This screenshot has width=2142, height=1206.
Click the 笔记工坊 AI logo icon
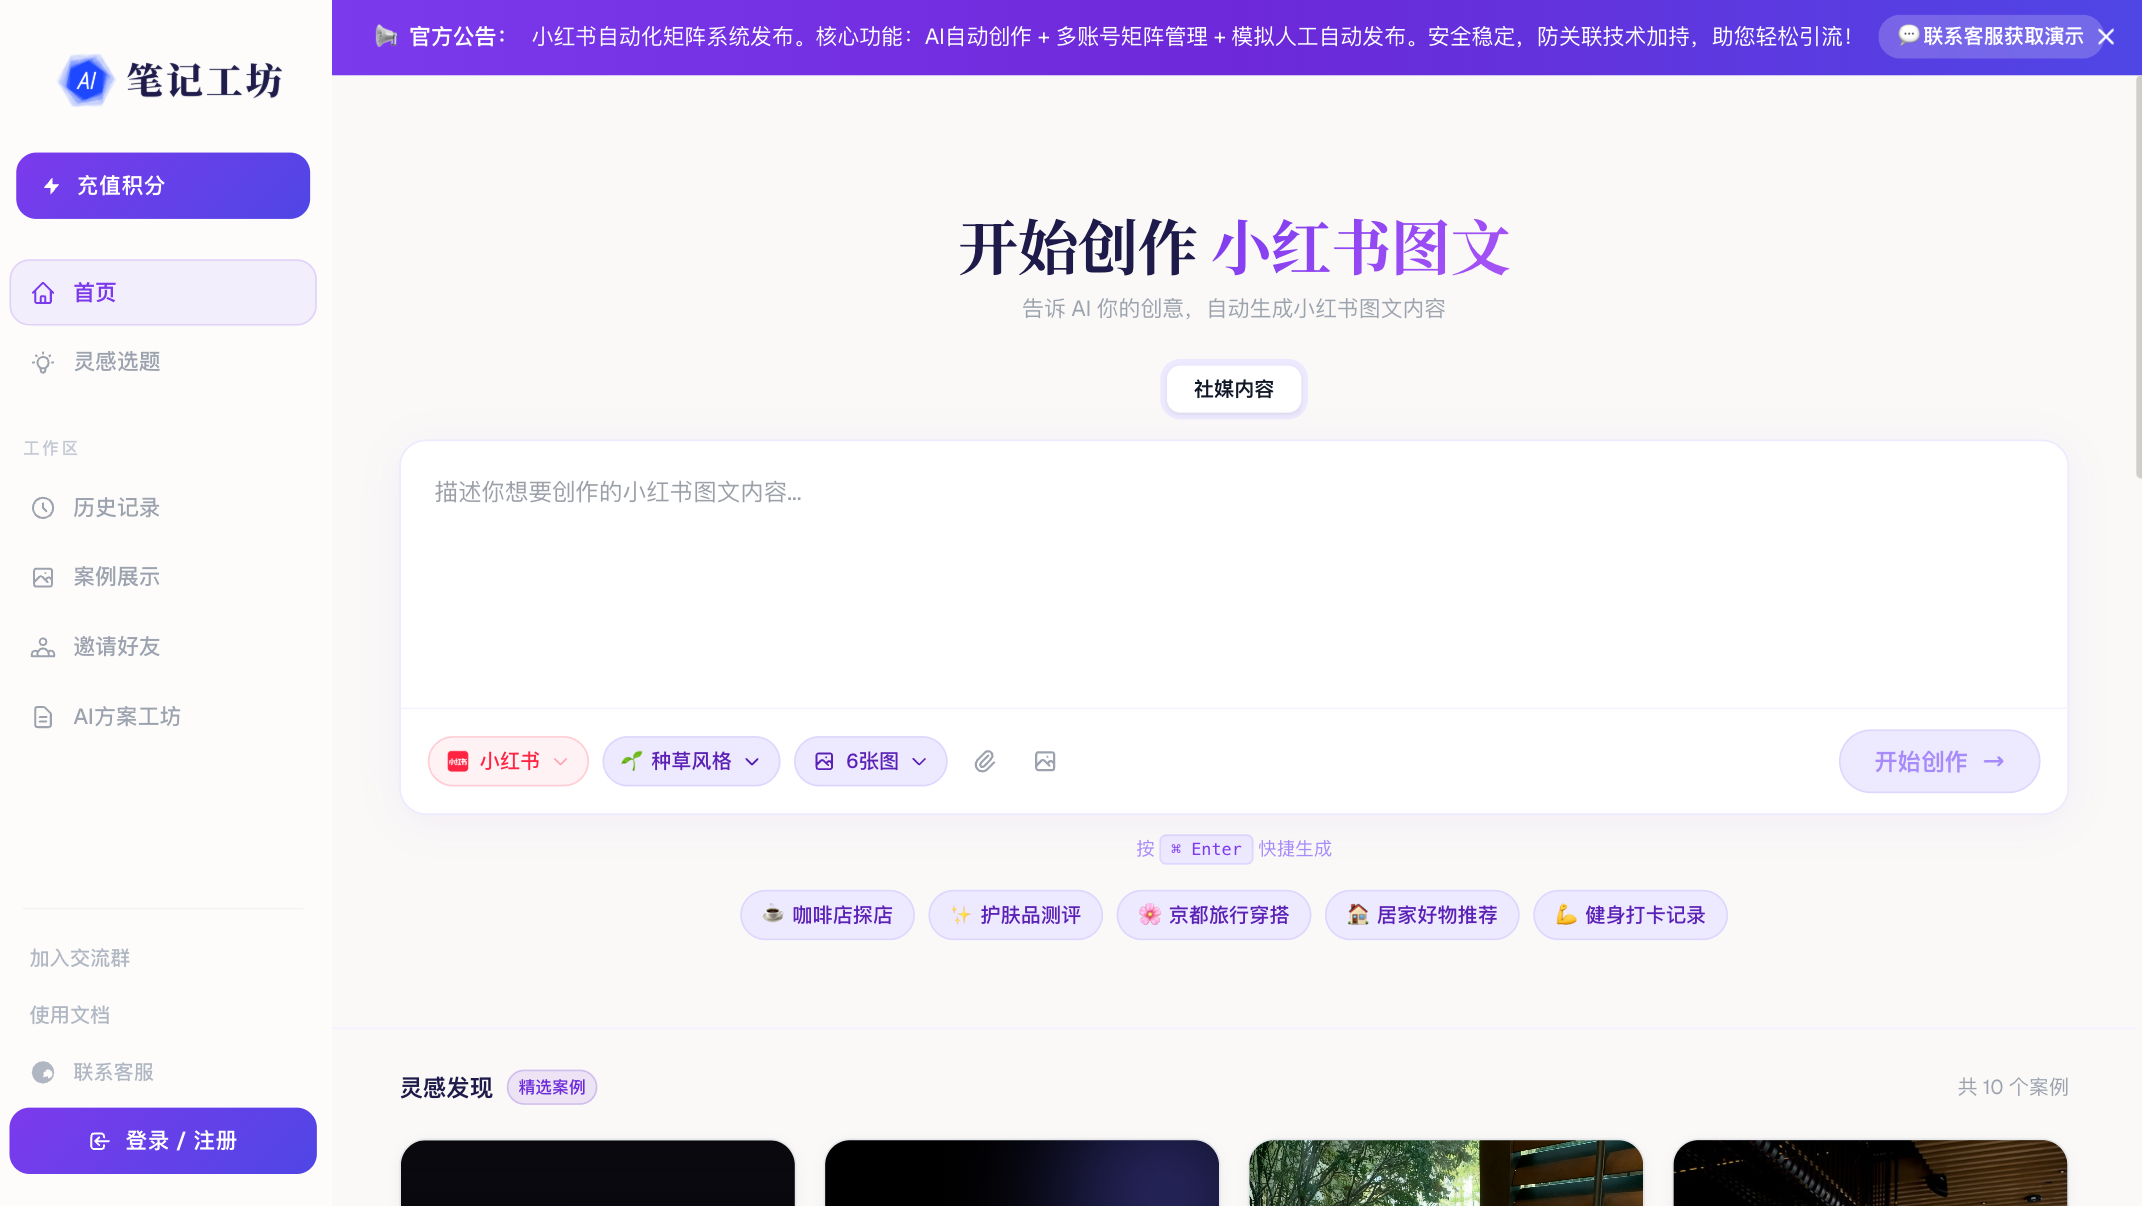pos(86,81)
